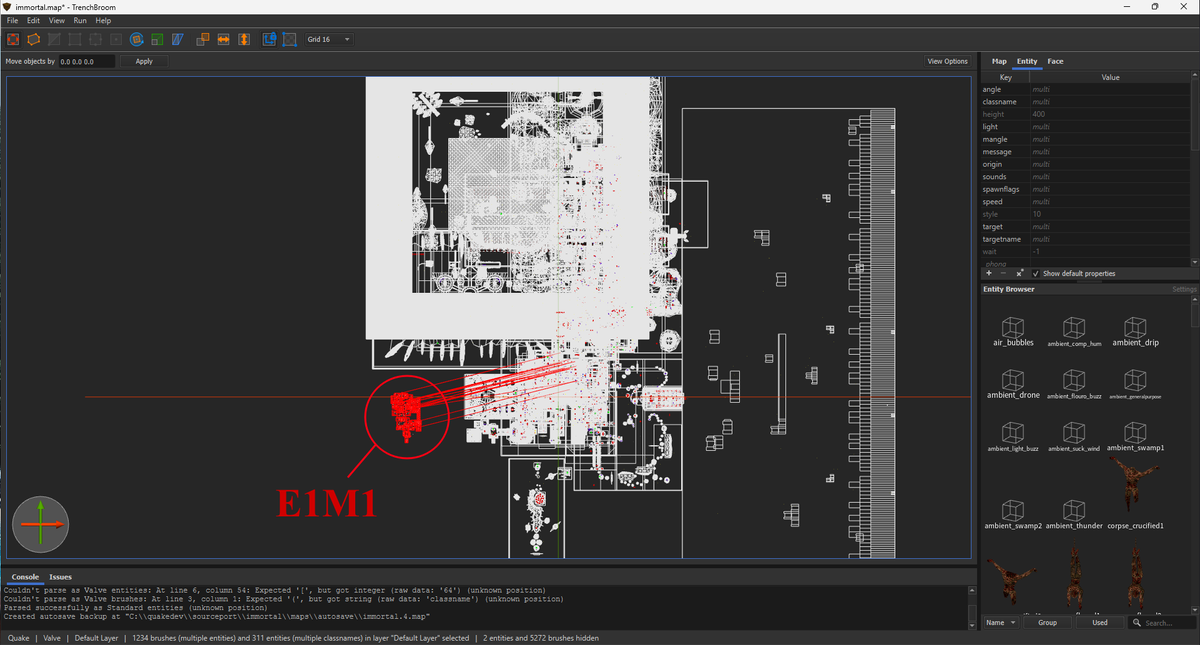
Task: Select the clip tool
Action: [x=53, y=39]
